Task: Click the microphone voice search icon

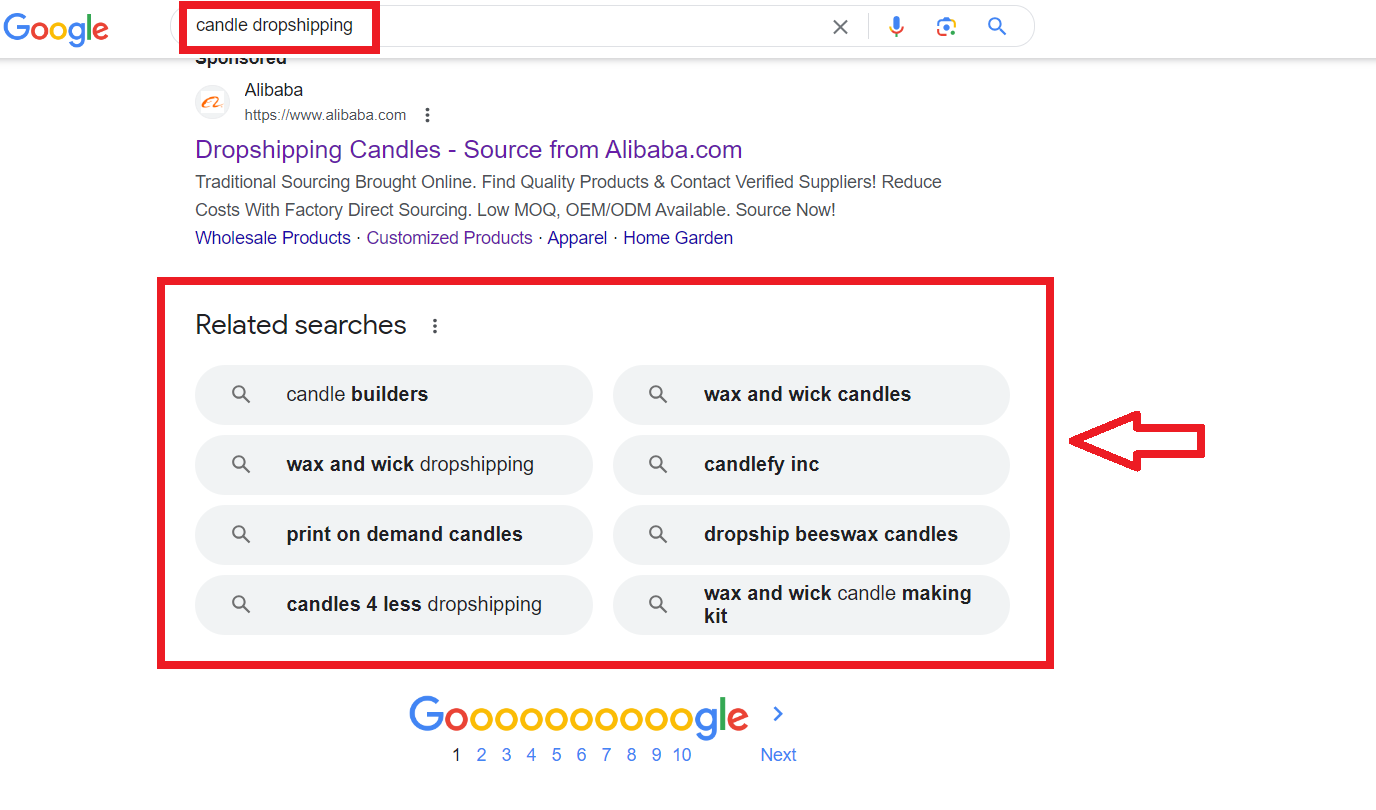Action: pos(896,26)
